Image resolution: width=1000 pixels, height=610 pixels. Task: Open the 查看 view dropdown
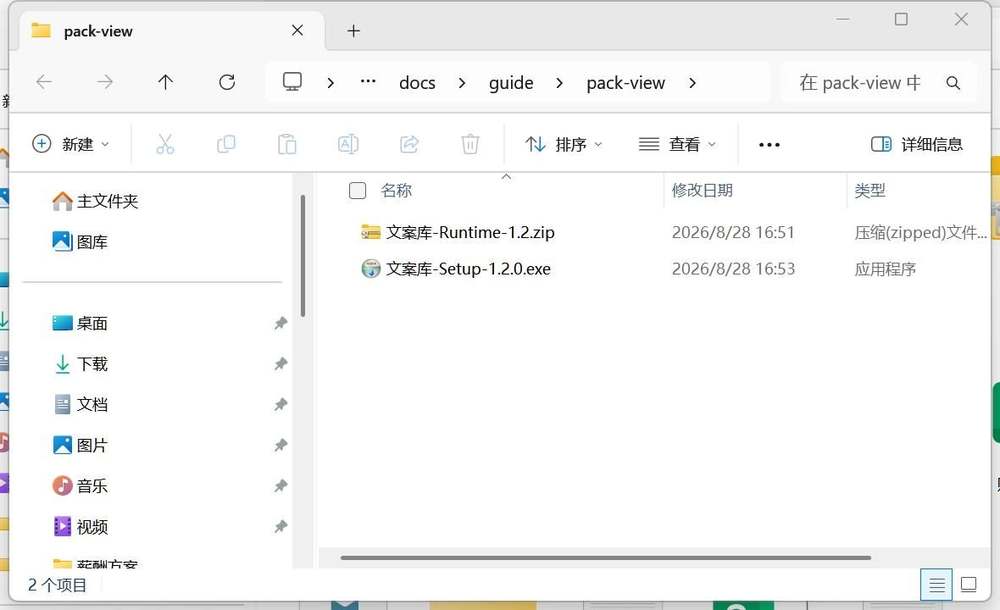click(677, 144)
